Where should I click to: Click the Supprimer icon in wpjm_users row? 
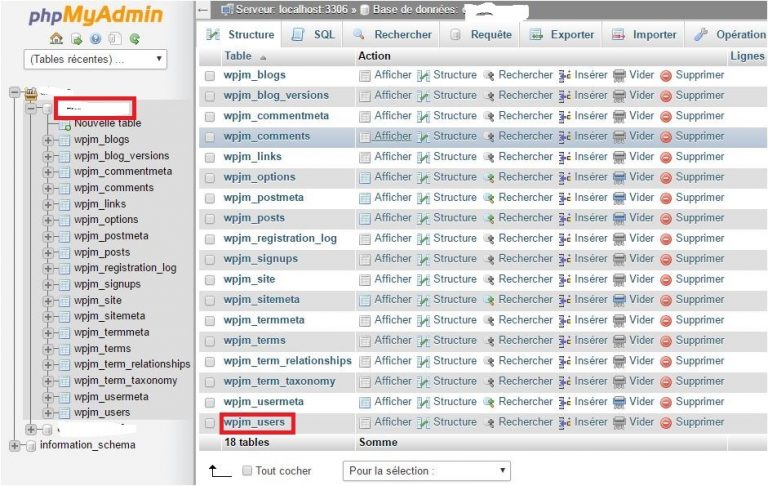pyautogui.click(x=666, y=423)
